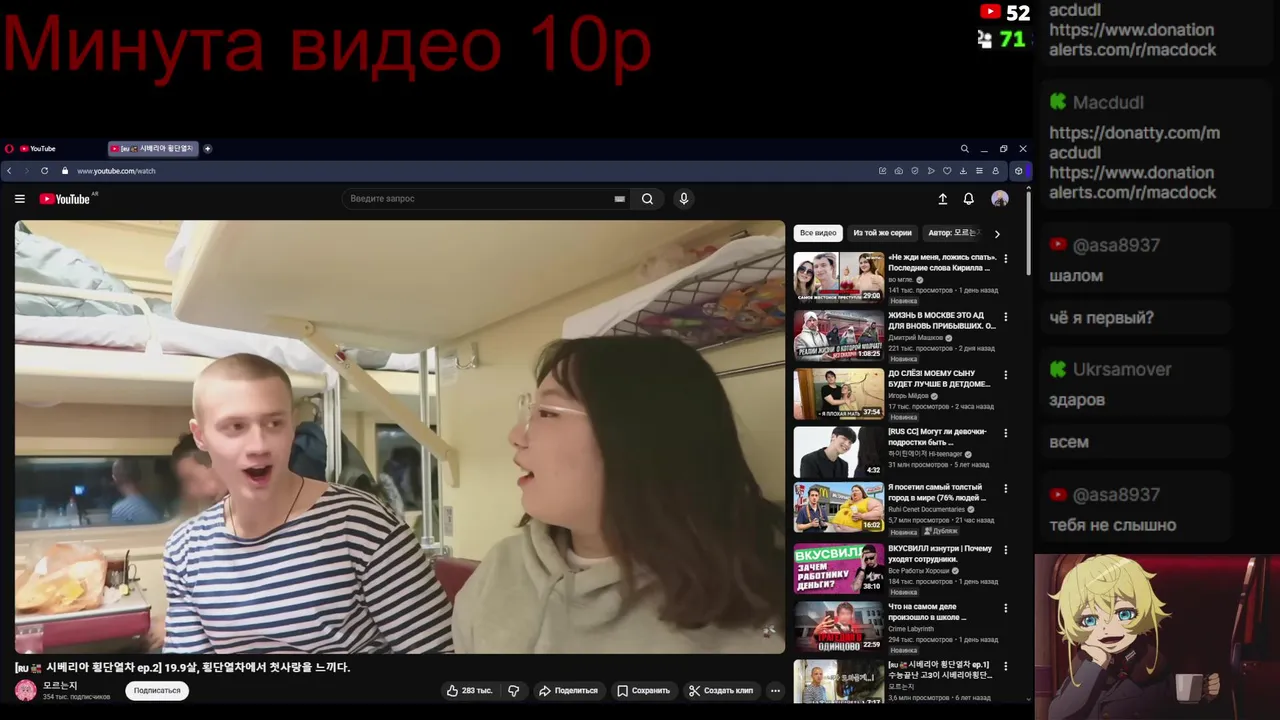
Task: Reload the page with the refresh icon
Action: pos(44,171)
